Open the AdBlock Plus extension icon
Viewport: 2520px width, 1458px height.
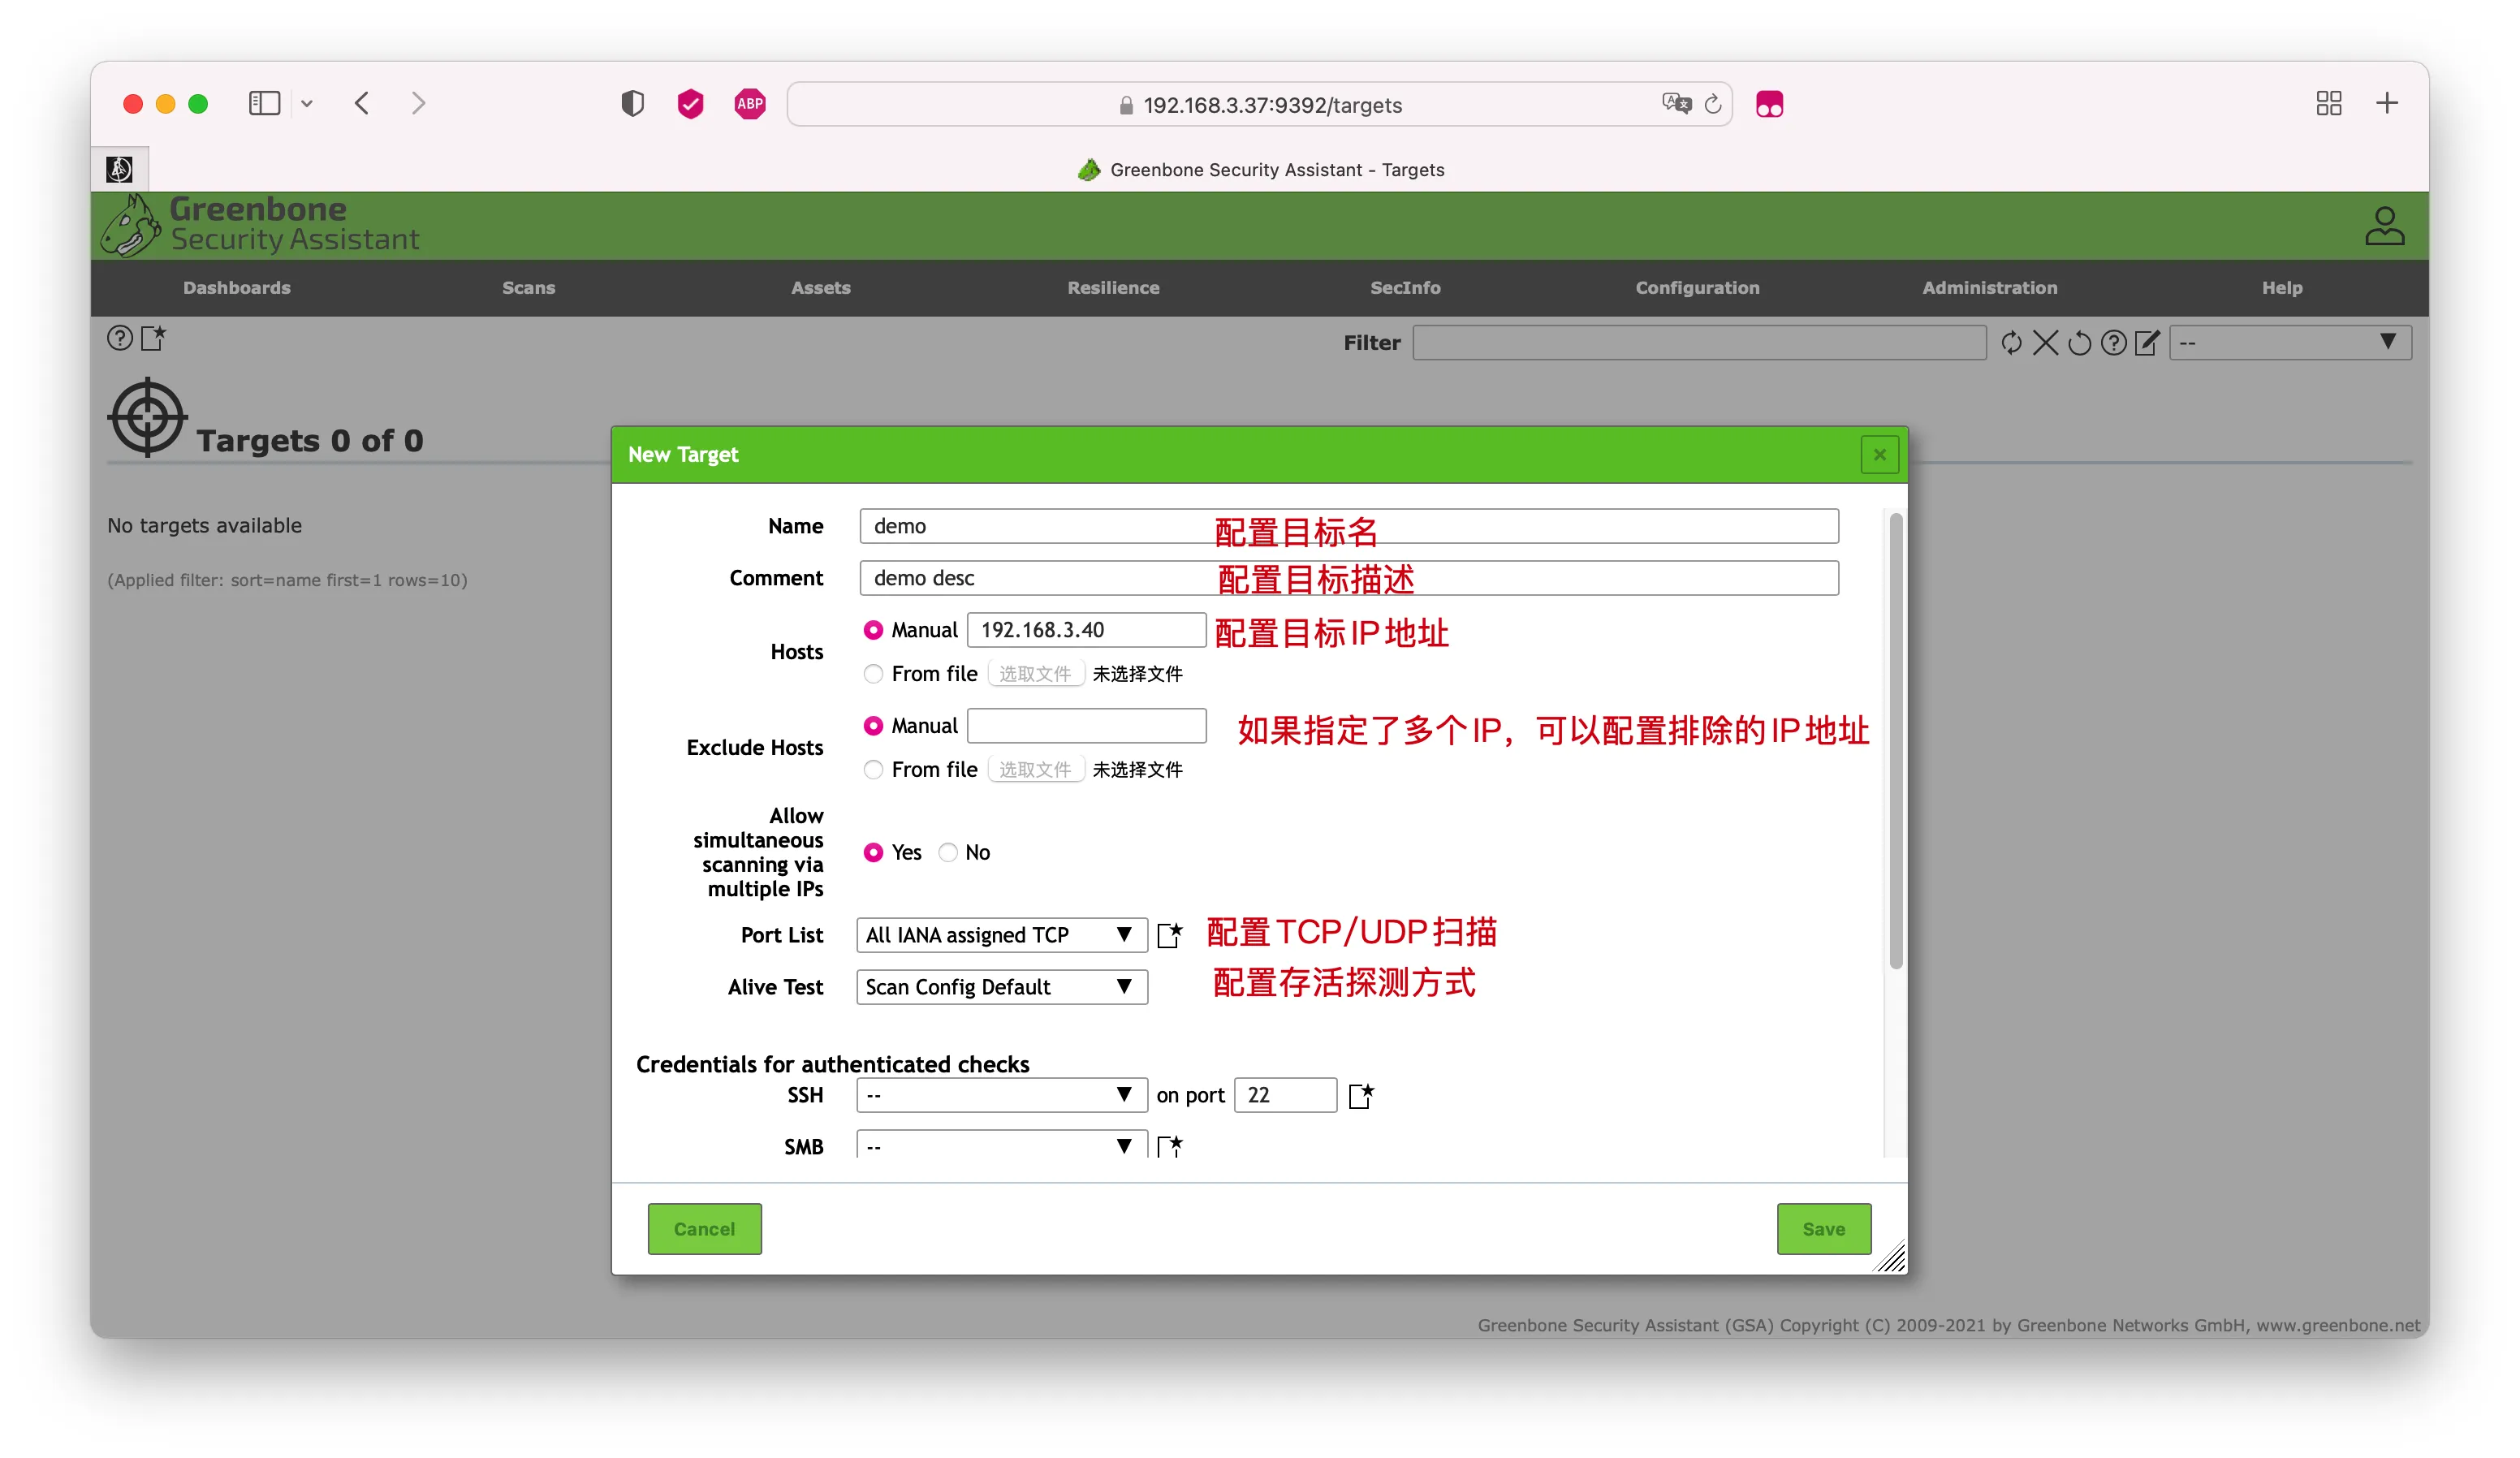[x=750, y=104]
